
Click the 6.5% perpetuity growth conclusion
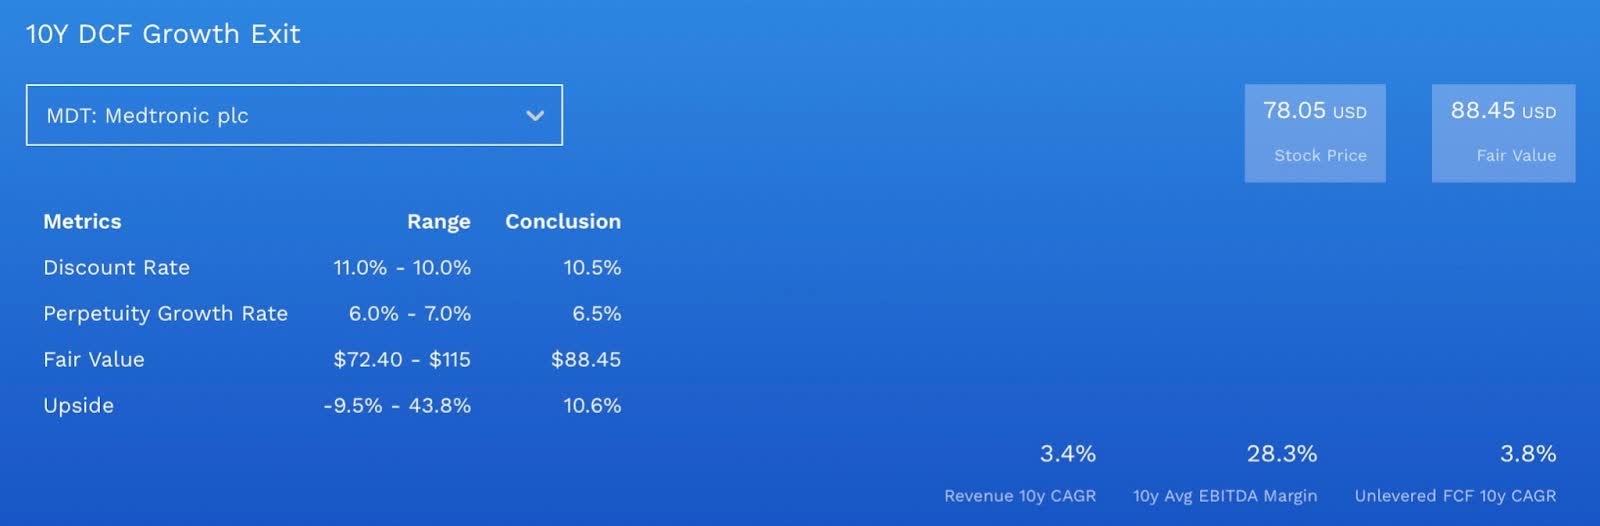click(596, 314)
